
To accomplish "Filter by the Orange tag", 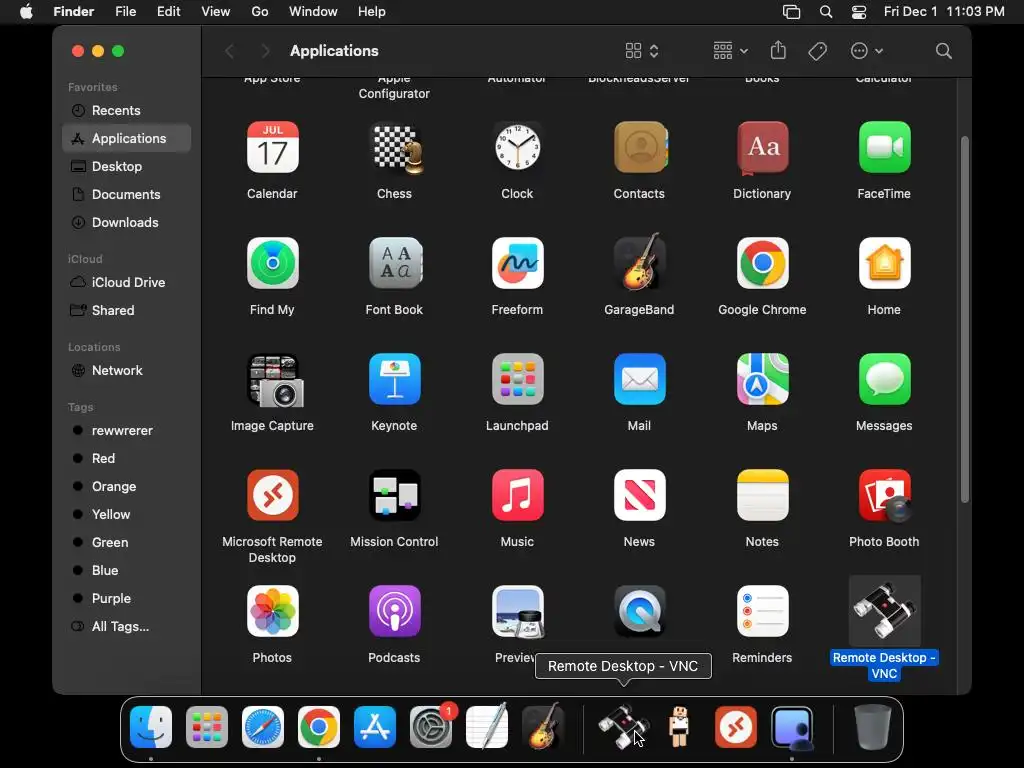I will 127,487.
